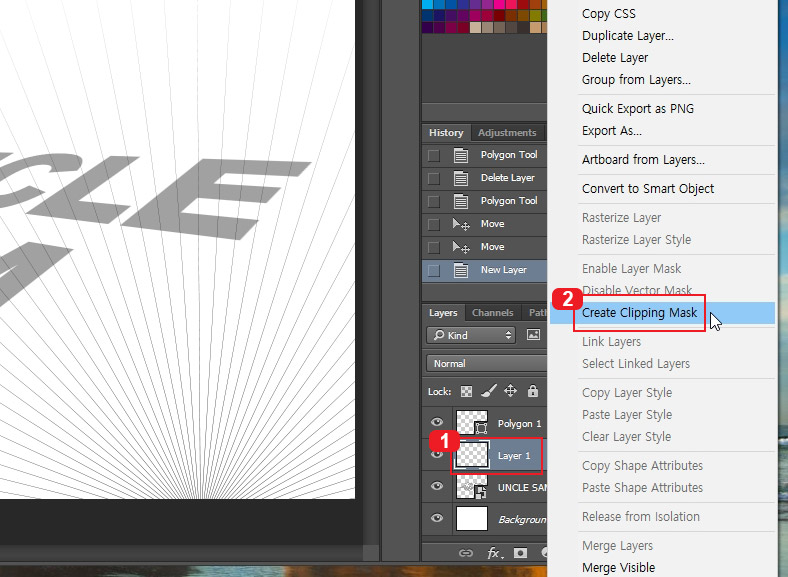Set history brush source at New Layer
The height and width of the screenshot is (577, 788).
point(434,271)
